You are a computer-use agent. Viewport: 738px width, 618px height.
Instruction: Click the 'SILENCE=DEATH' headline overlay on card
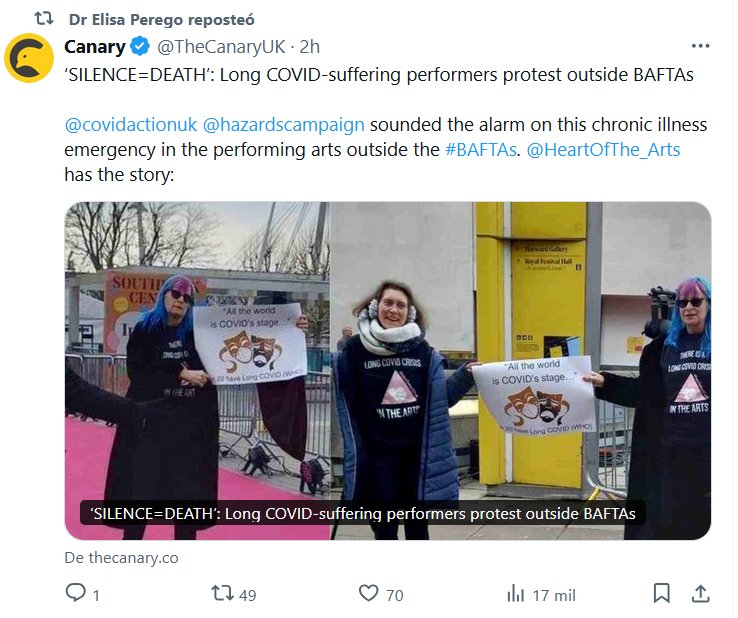click(362, 513)
